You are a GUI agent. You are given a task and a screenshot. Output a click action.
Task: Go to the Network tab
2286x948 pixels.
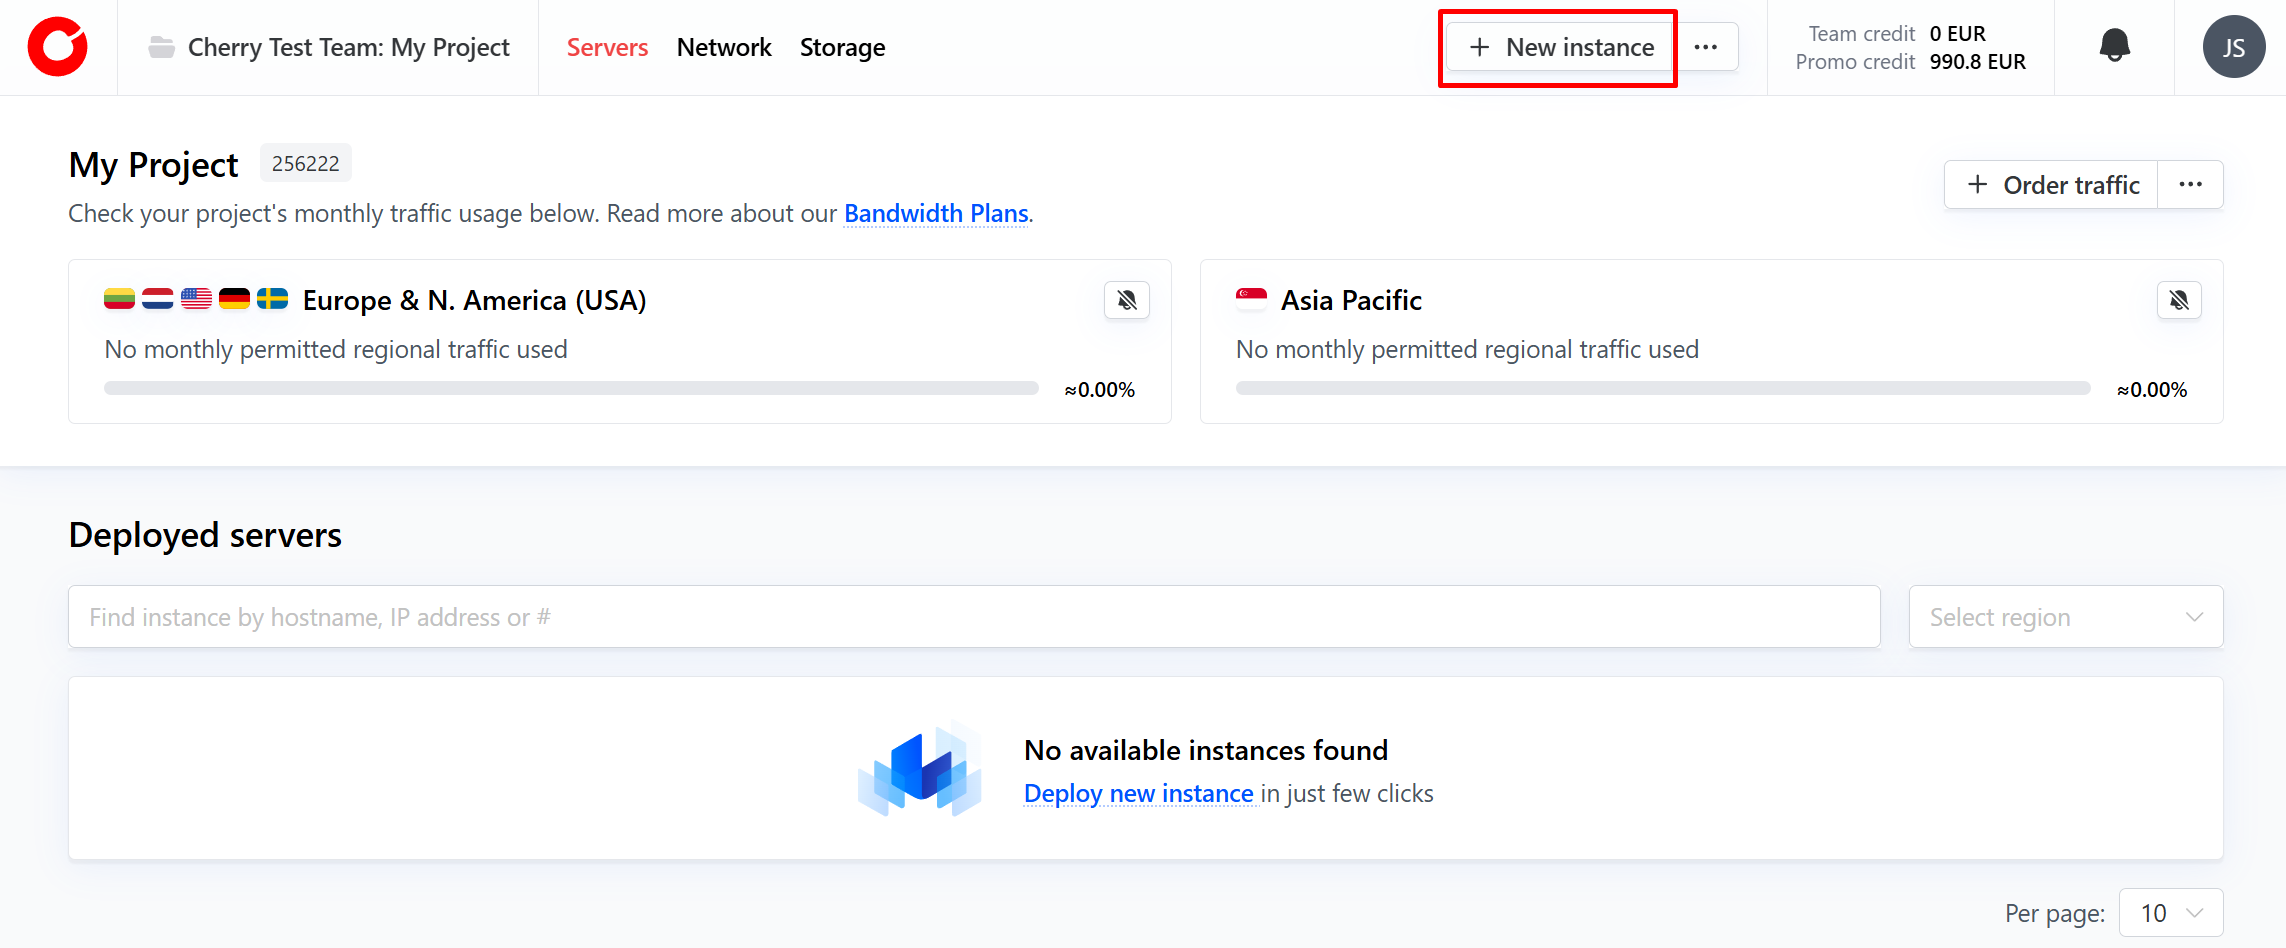[724, 47]
